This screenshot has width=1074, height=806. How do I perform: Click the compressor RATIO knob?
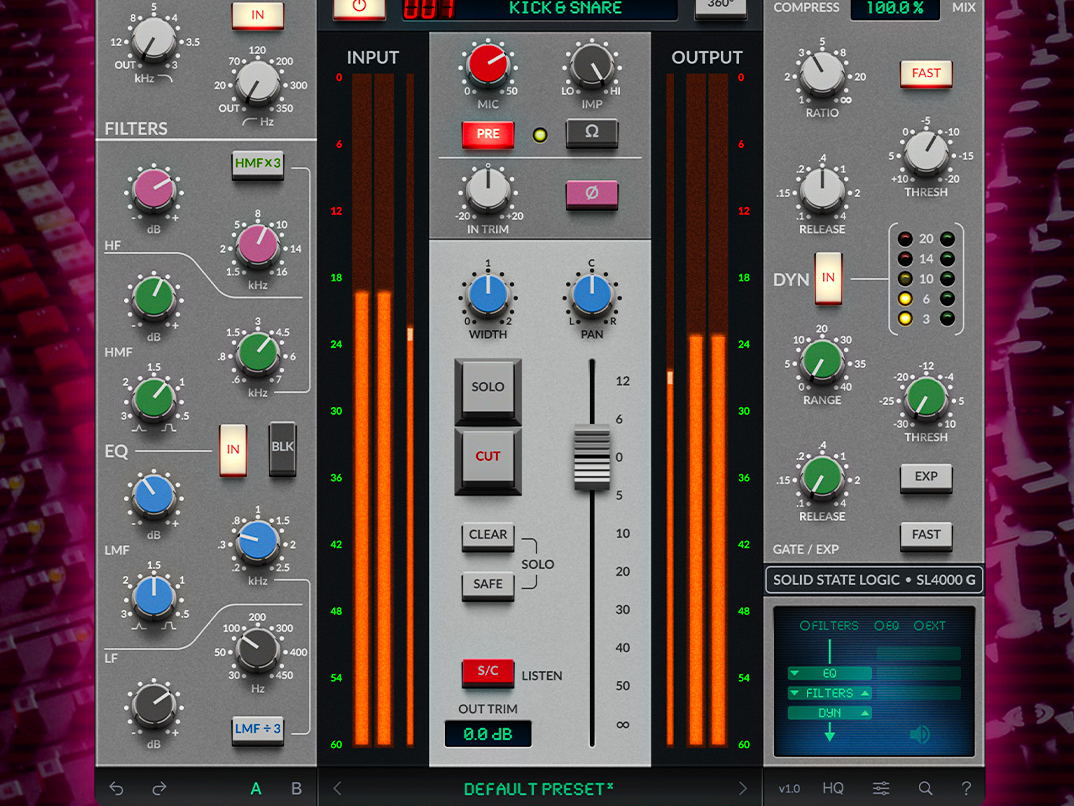click(822, 74)
